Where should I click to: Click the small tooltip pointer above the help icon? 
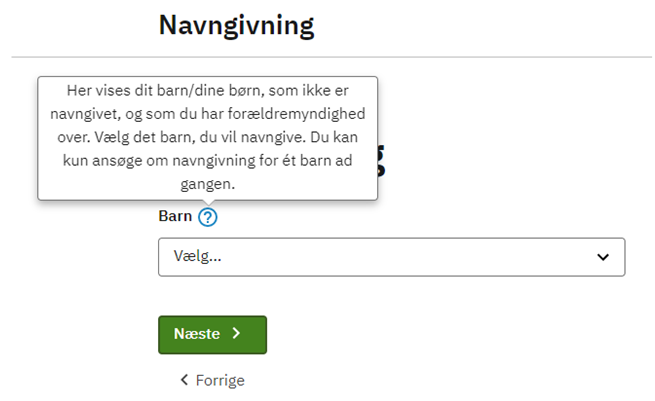(208, 203)
